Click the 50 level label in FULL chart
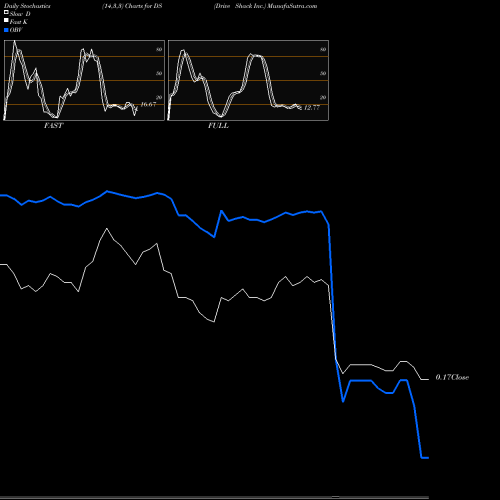Viewport: 500px width, 500px height. [x=323, y=73]
